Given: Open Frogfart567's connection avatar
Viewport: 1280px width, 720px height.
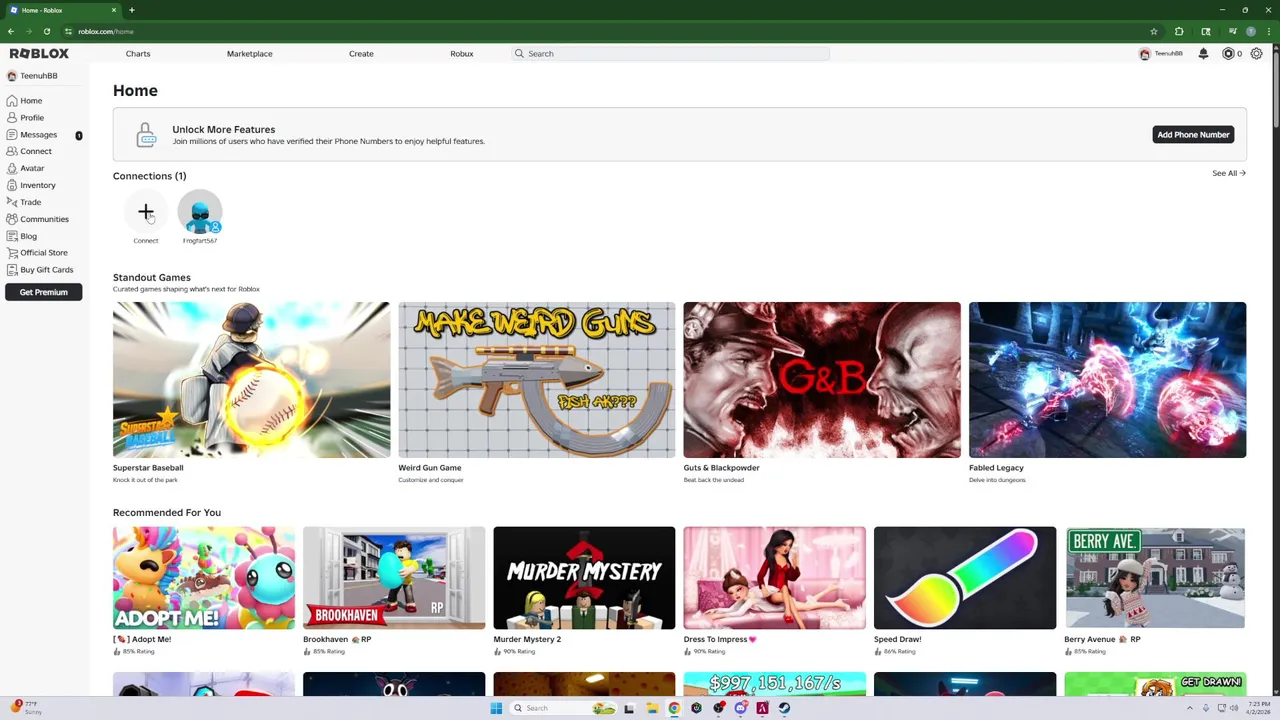Looking at the screenshot, I should coord(200,212).
